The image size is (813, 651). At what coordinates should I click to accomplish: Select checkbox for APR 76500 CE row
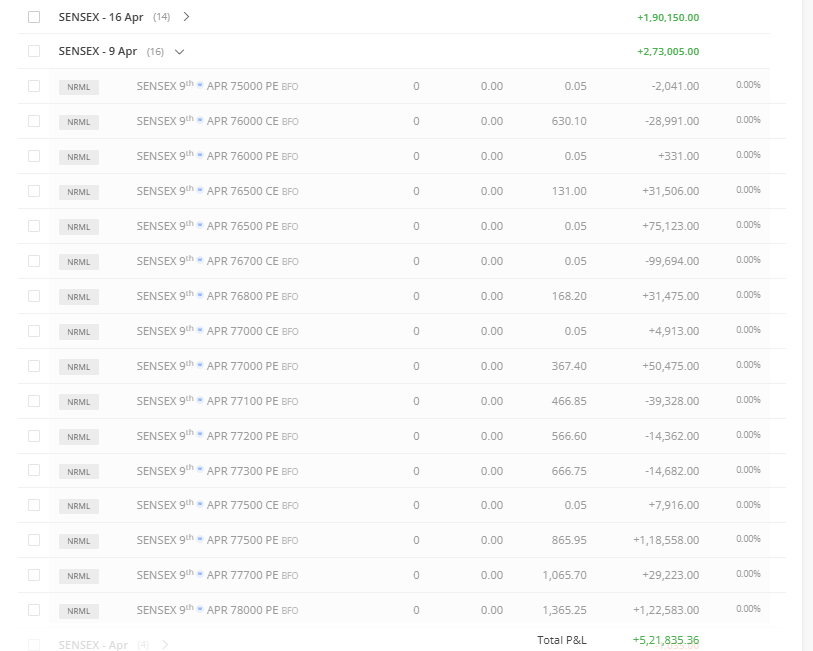point(34,191)
